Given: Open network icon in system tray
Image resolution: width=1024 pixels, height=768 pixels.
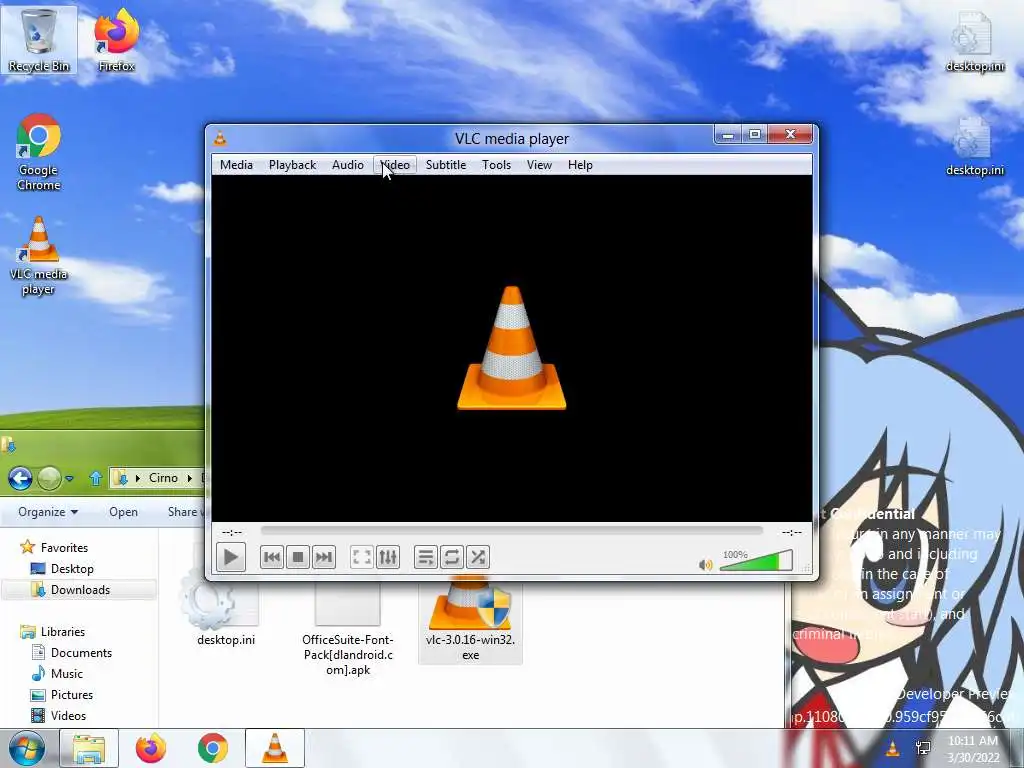Looking at the screenshot, I should (923, 748).
